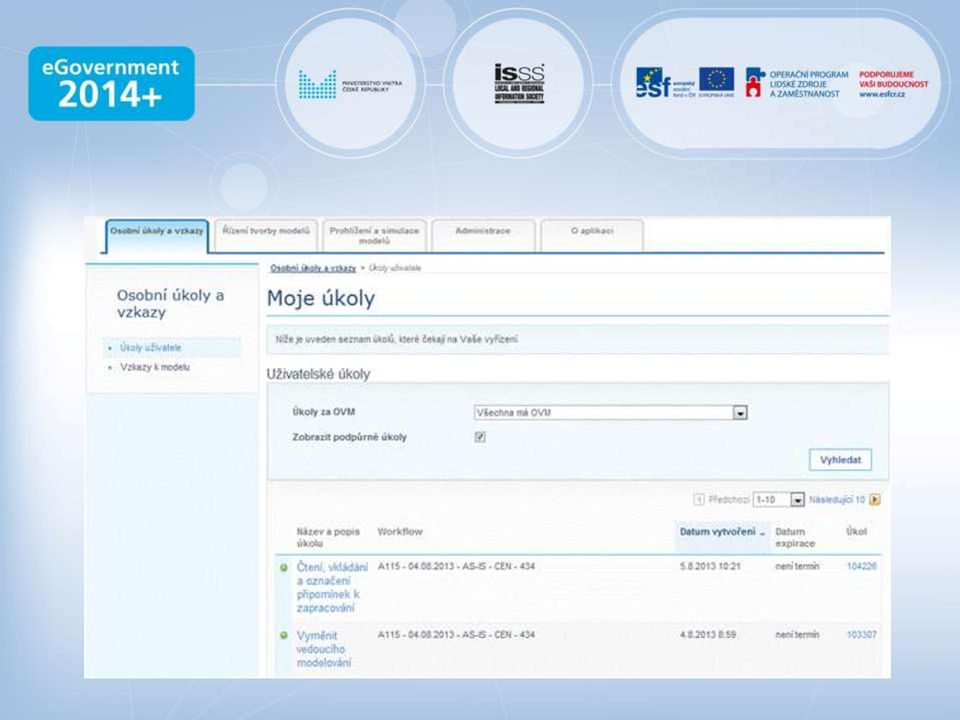
Task: Click the Název a popis úkolu header
Action: point(328,538)
